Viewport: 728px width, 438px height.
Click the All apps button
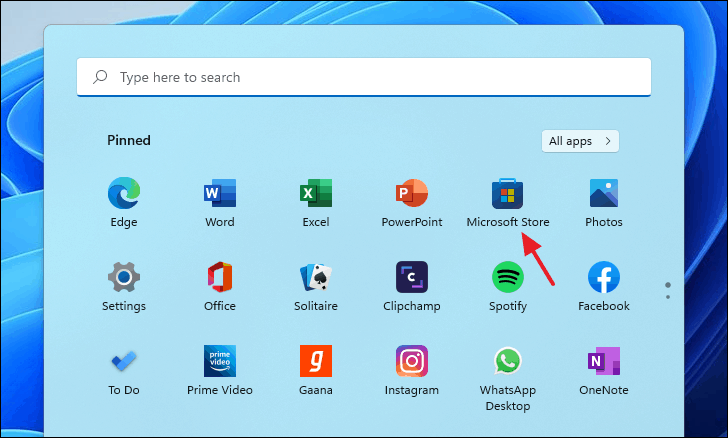[580, 141]
